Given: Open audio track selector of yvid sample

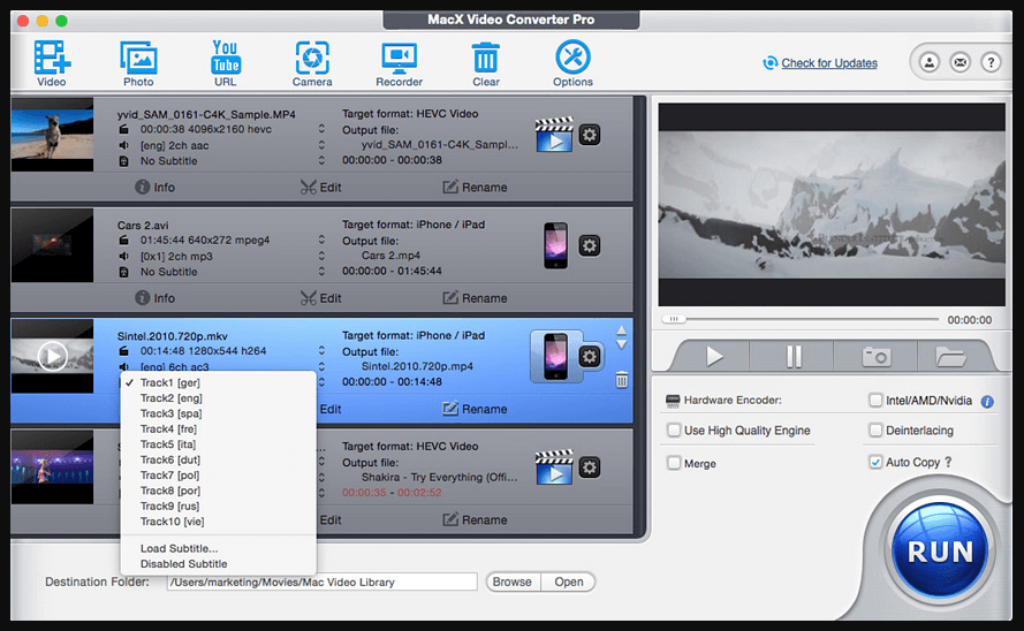Looking at the screenshot, I should [x=321, y=145].
